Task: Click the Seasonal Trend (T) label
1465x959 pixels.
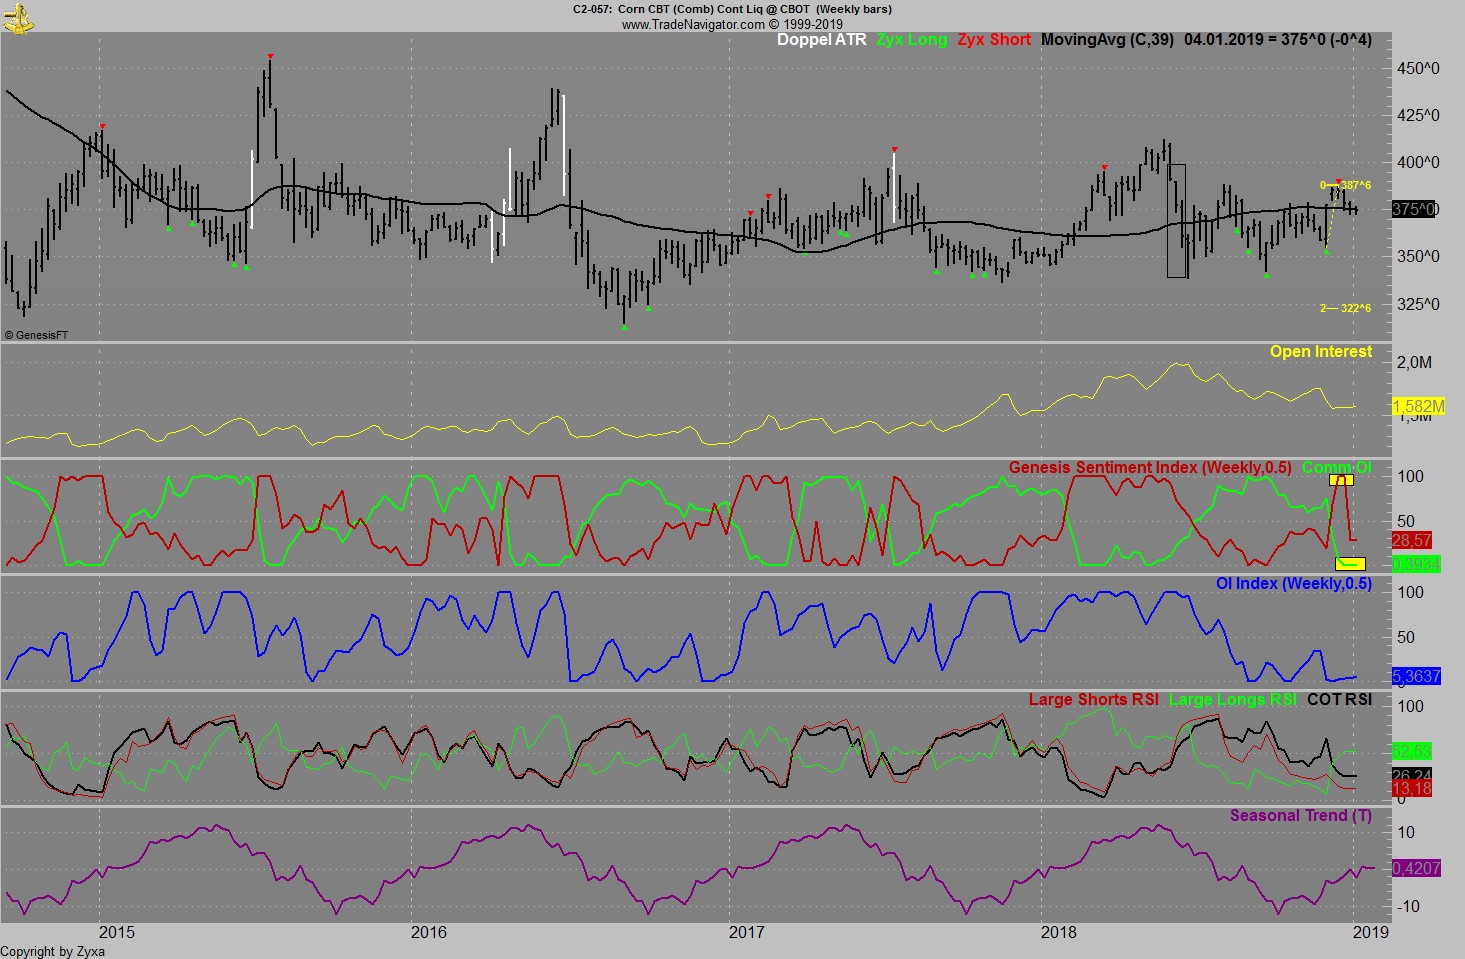Action: coord(1300,816)
